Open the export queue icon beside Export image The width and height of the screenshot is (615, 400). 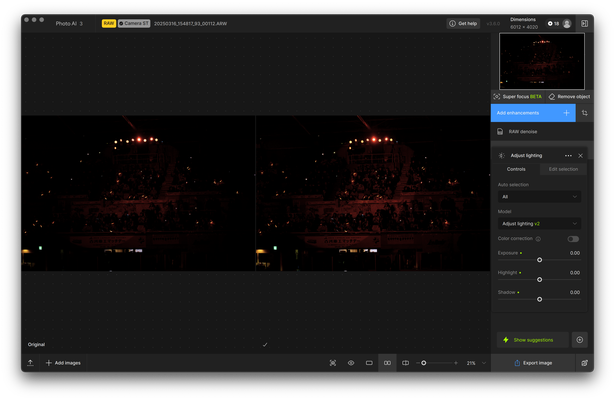coord(584,363)
